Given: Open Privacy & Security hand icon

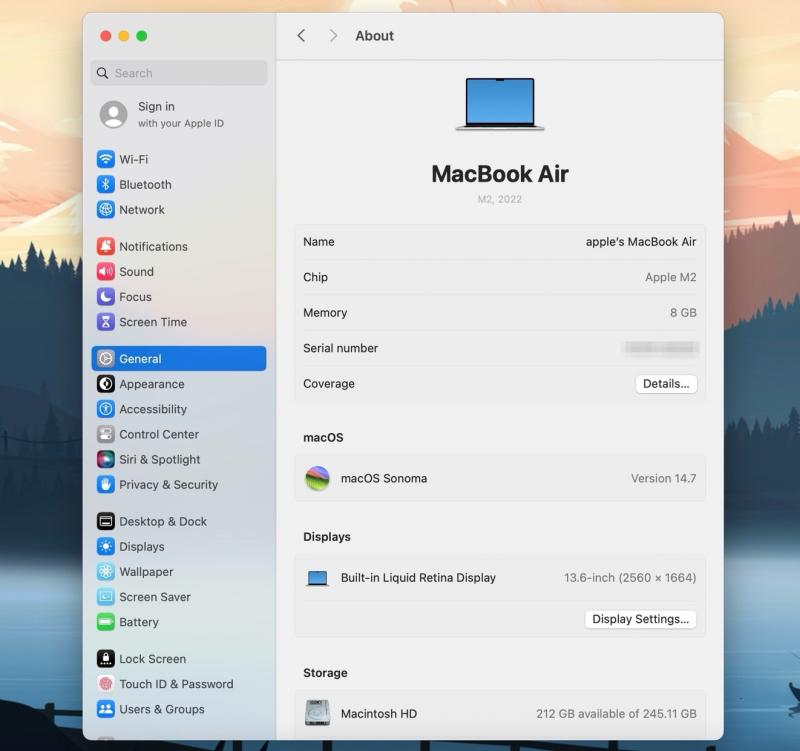Looking at the screenshot, I should pyautogui.click(x=106, y=484).
